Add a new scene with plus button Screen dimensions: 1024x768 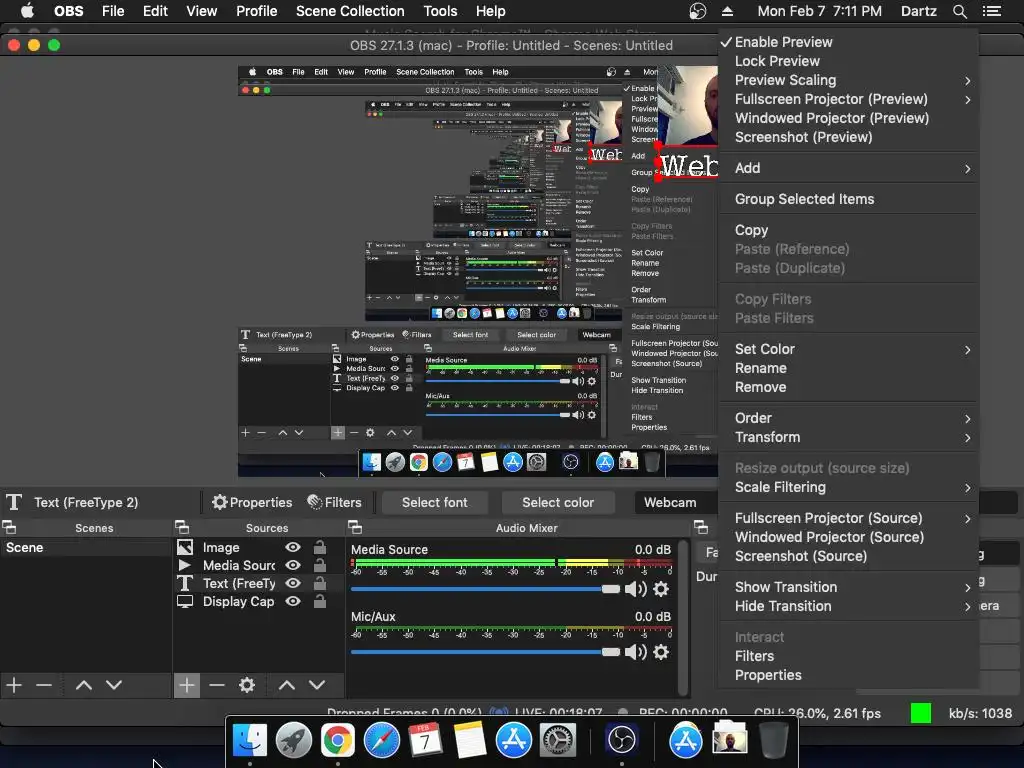point(14,685)
